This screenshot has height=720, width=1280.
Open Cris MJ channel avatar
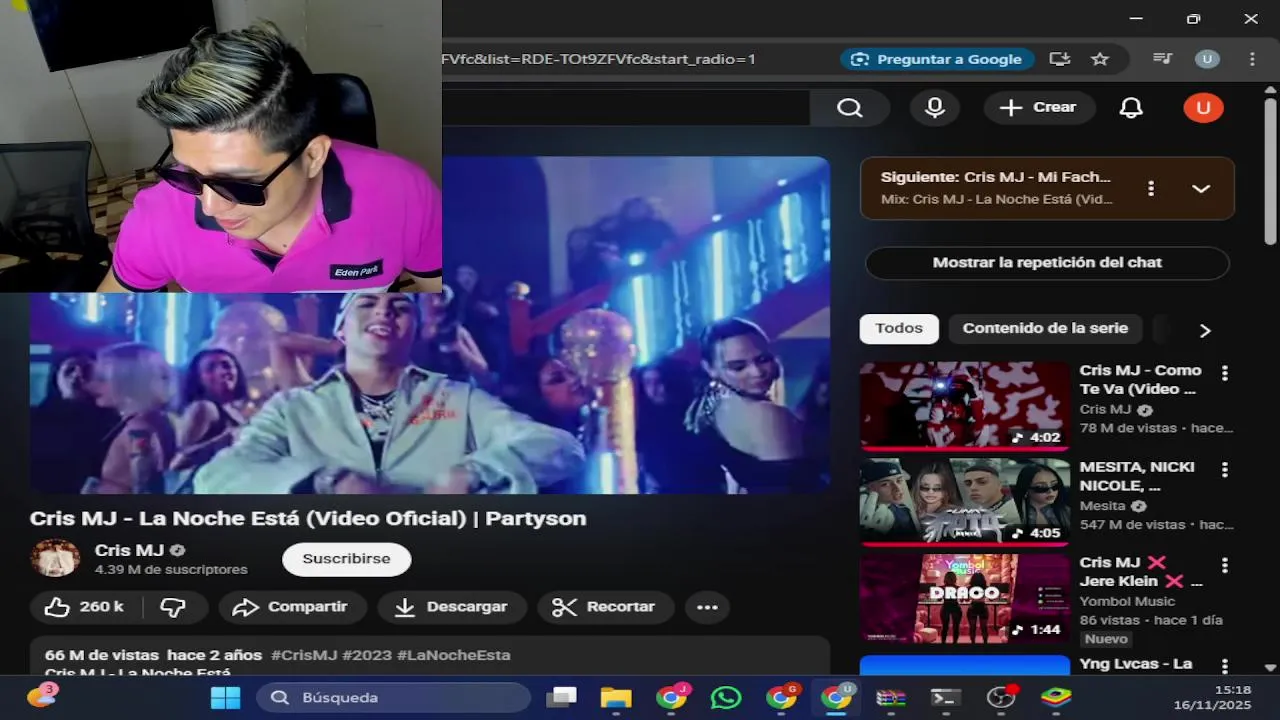[55, 558]
